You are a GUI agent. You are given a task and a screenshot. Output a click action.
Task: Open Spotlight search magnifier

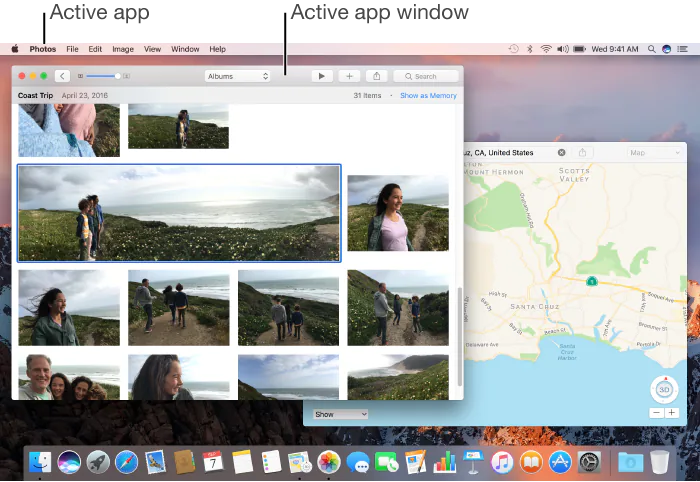tap(652, 49)
